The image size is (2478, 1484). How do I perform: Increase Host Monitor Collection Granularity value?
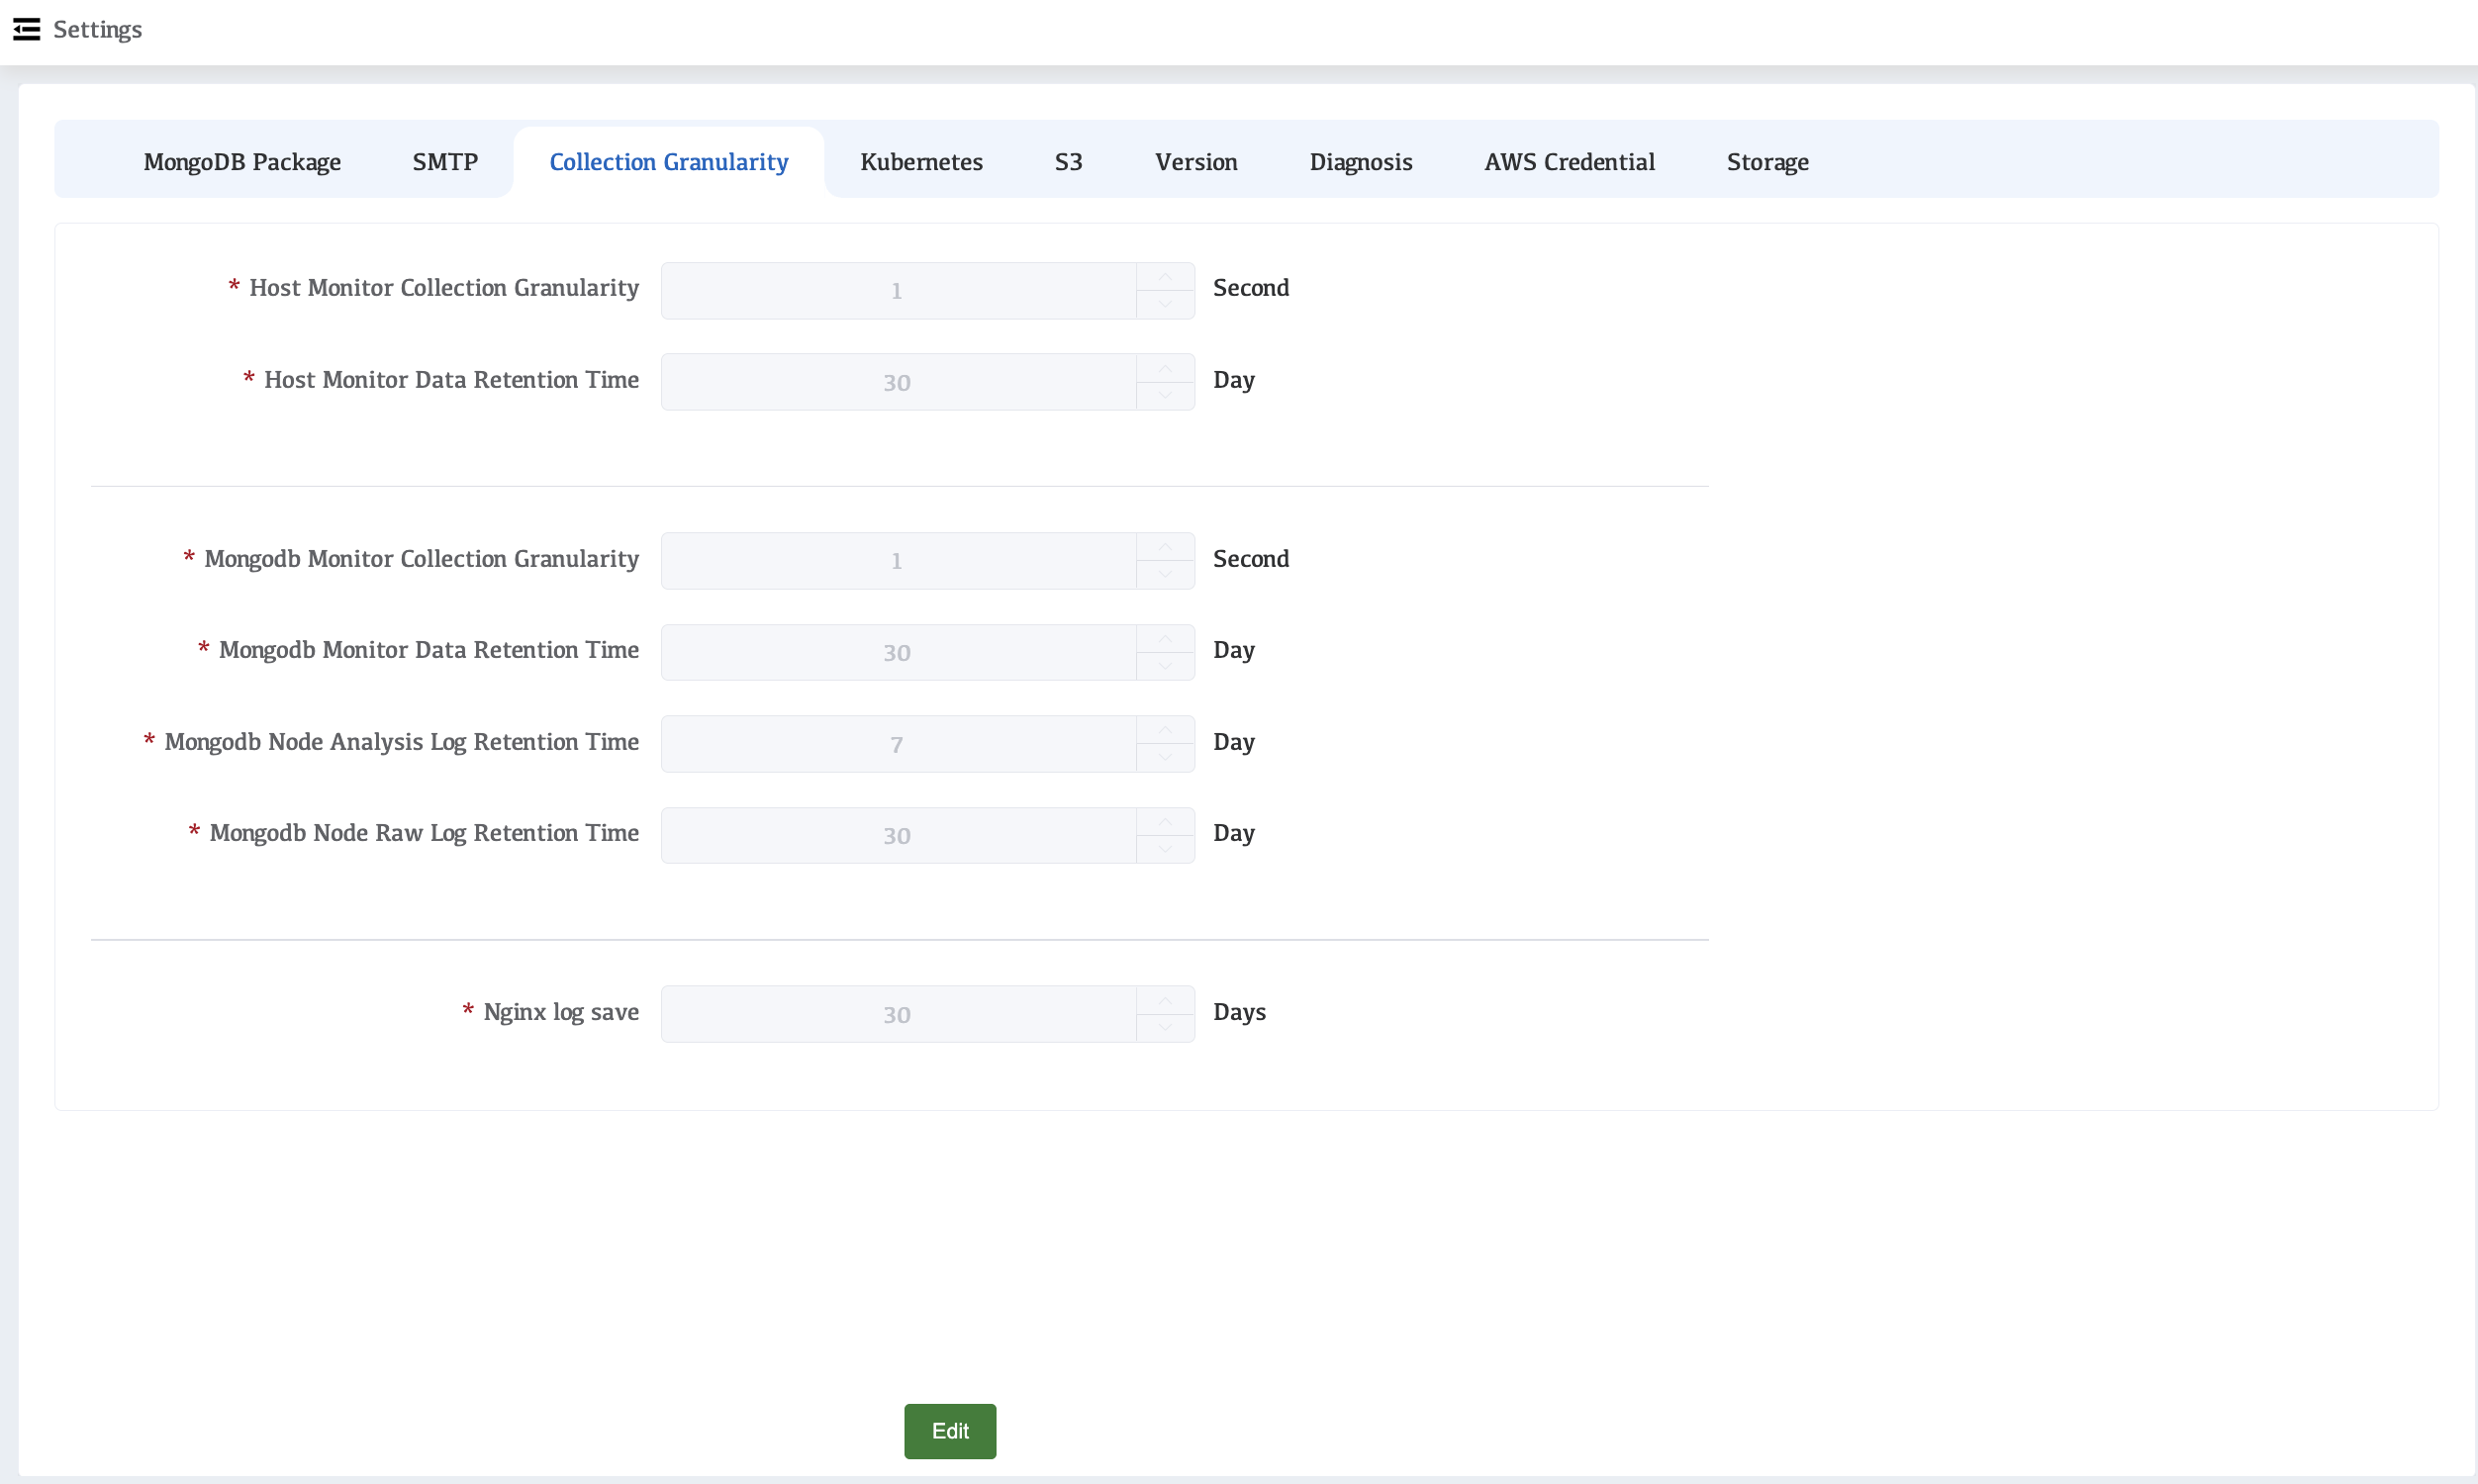click(x=1165, y=277)
